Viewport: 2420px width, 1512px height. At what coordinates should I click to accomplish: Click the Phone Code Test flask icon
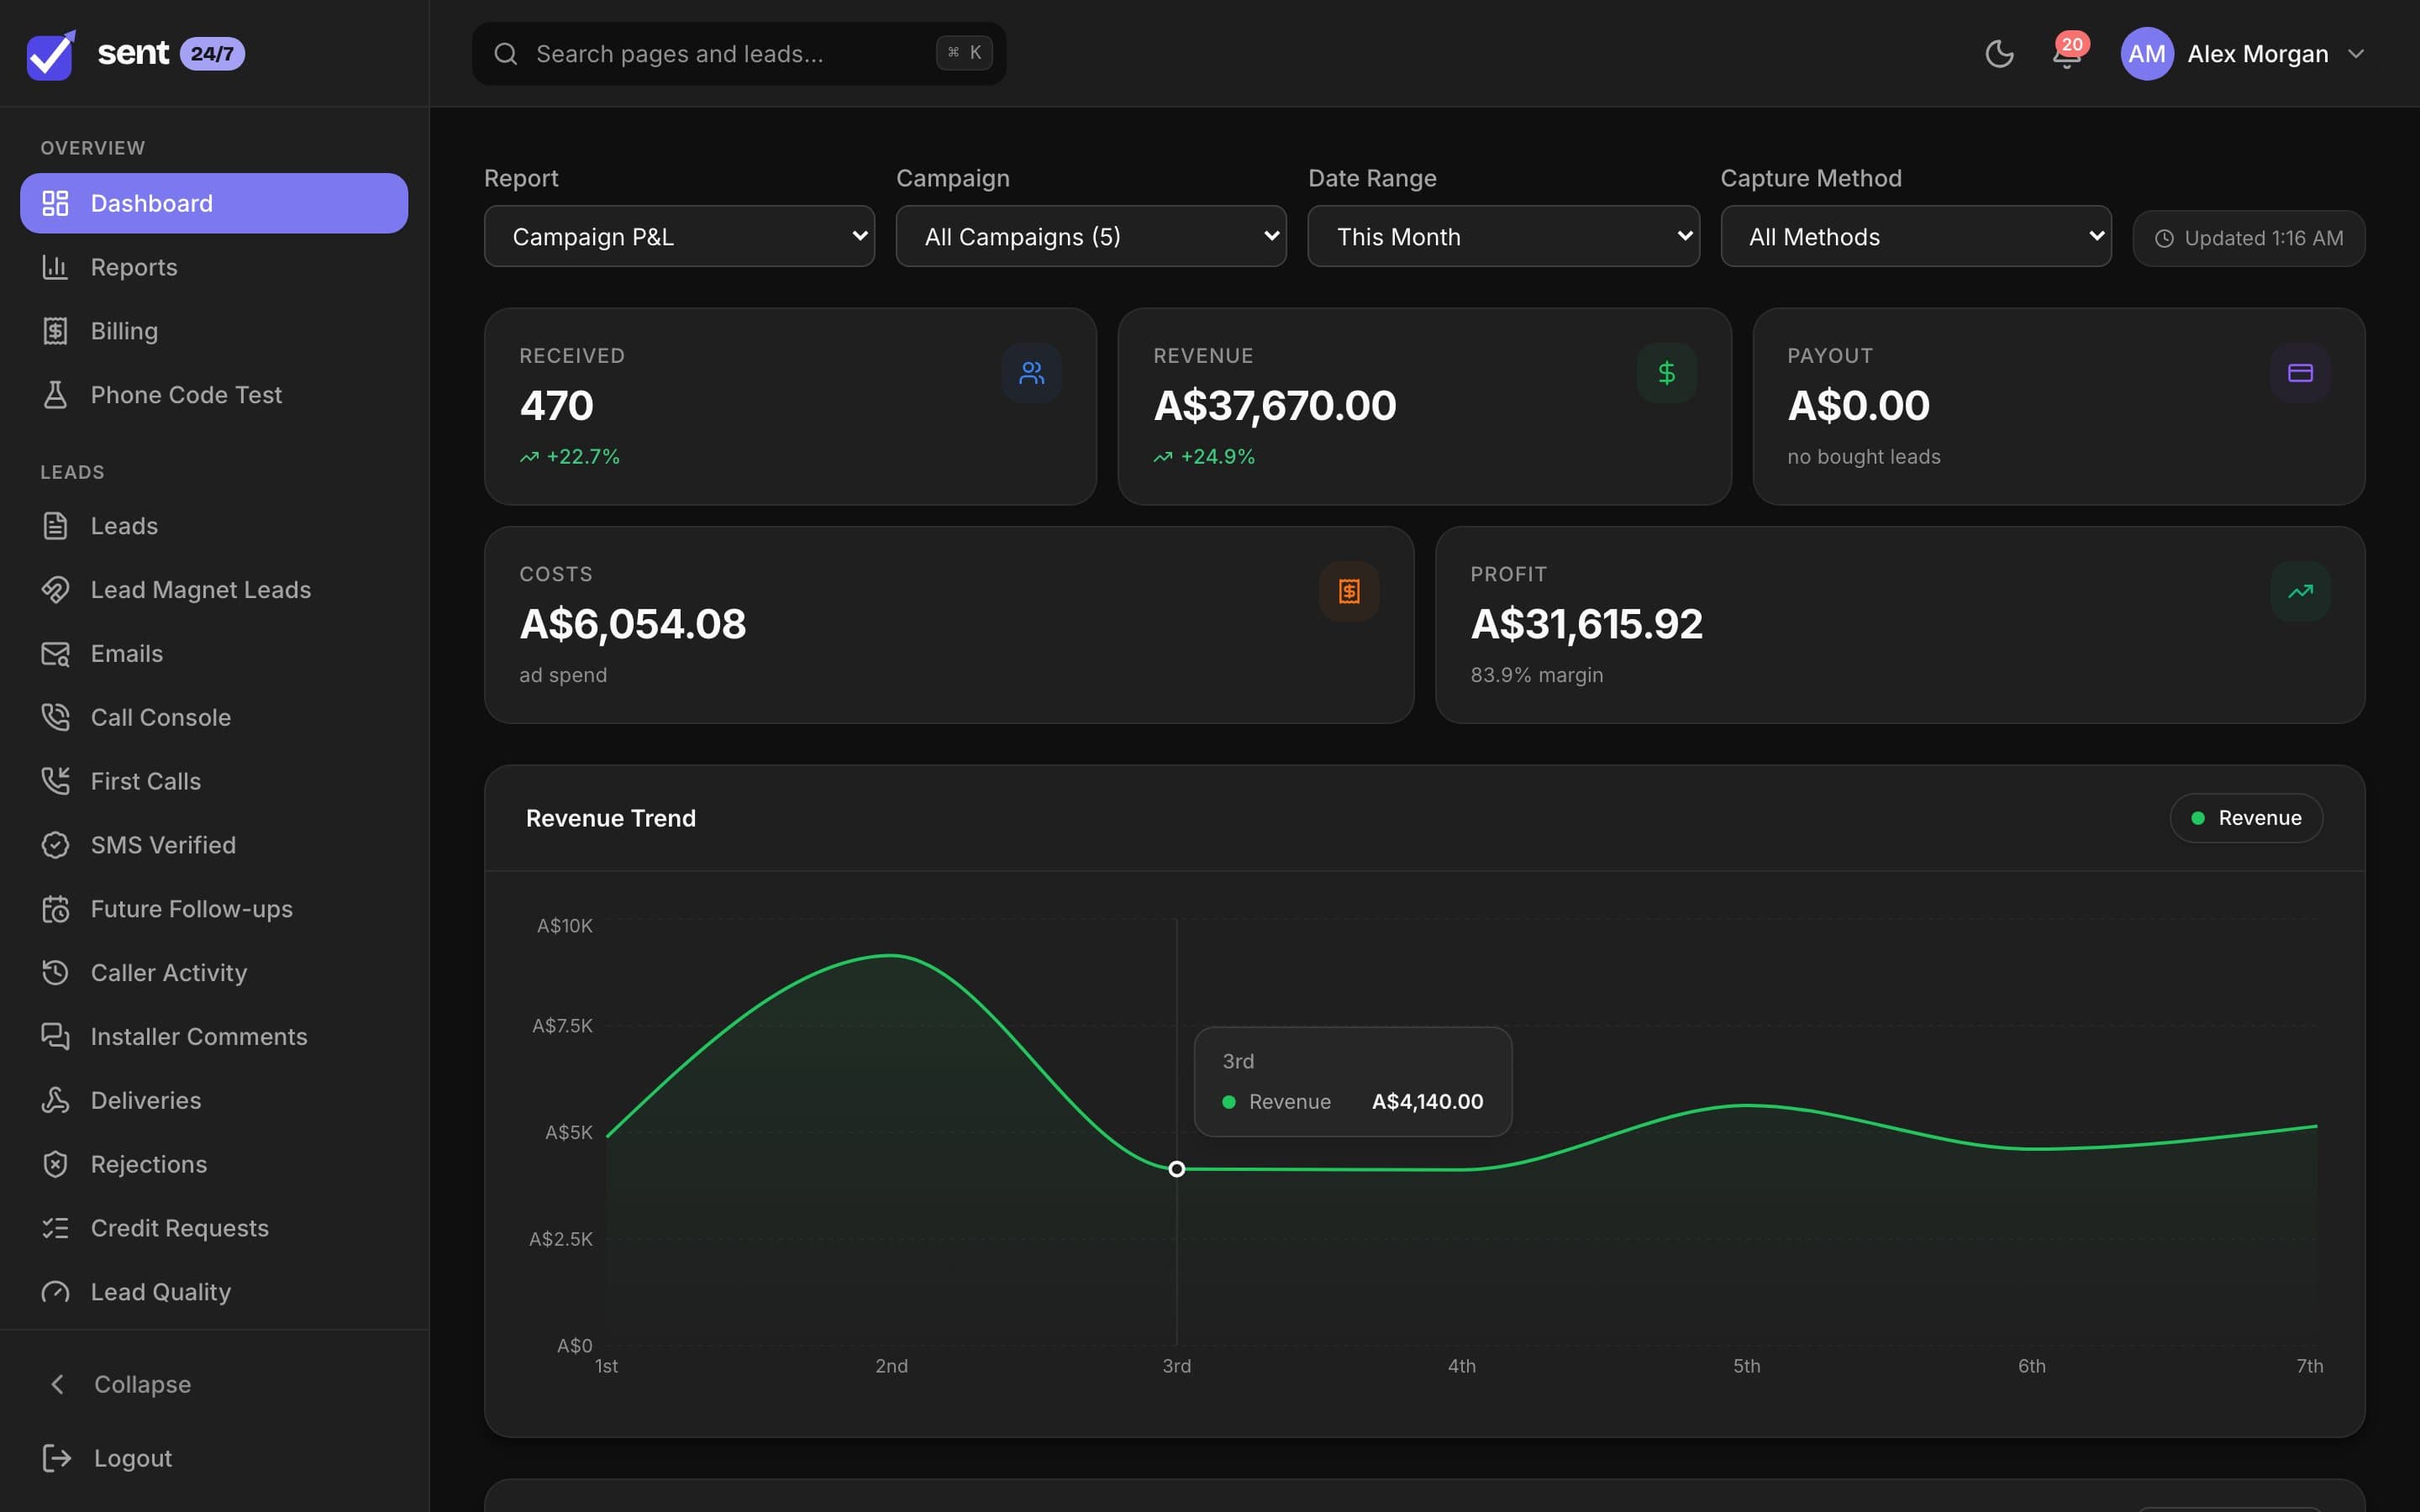click(x=56, y=395)
